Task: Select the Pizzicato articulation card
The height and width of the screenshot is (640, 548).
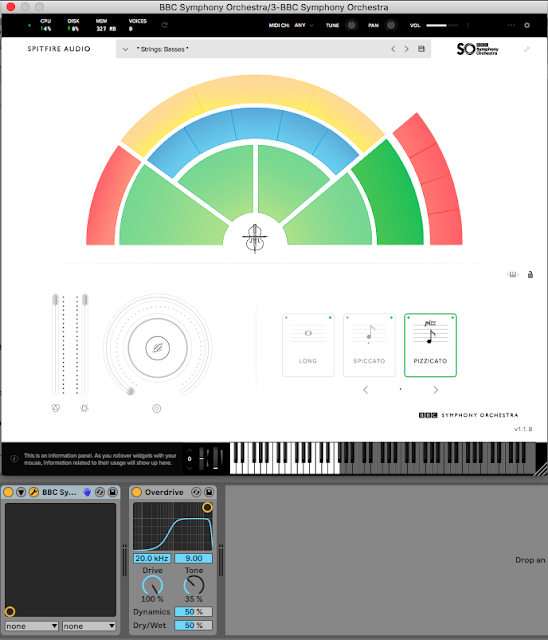Action: [430, 345]
